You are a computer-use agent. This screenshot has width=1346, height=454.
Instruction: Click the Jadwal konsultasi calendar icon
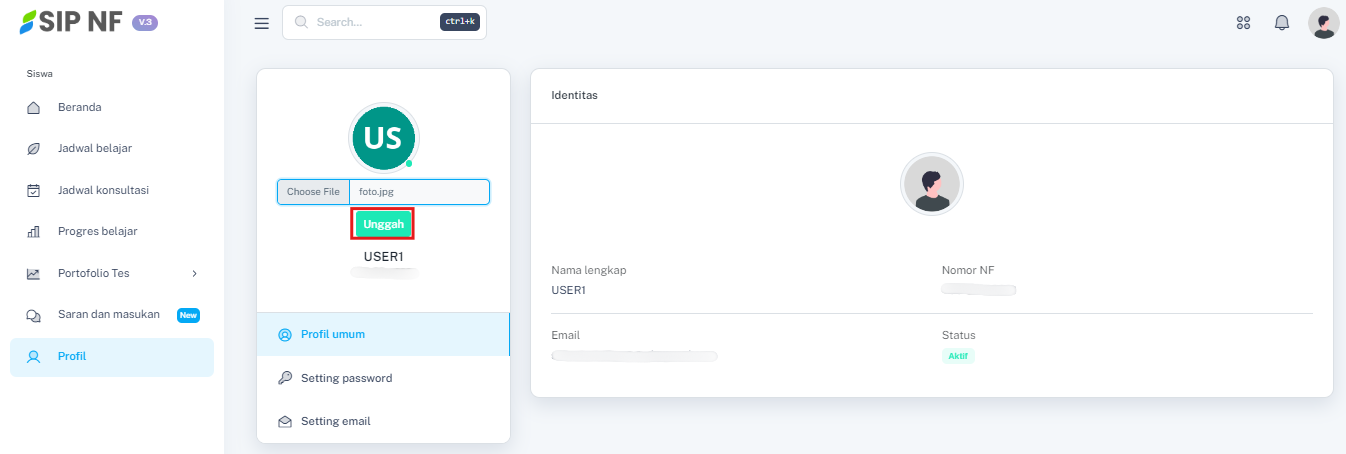[33, 190]
